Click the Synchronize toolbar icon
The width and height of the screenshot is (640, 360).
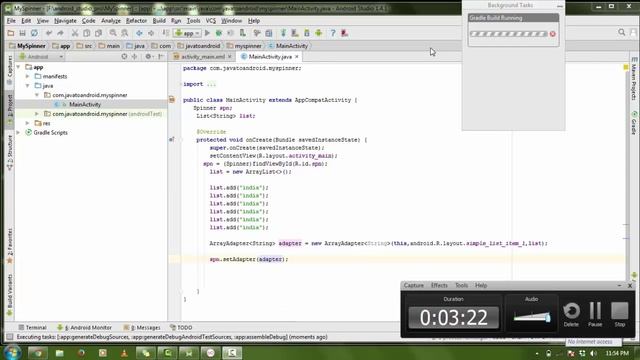pos(34,33)
